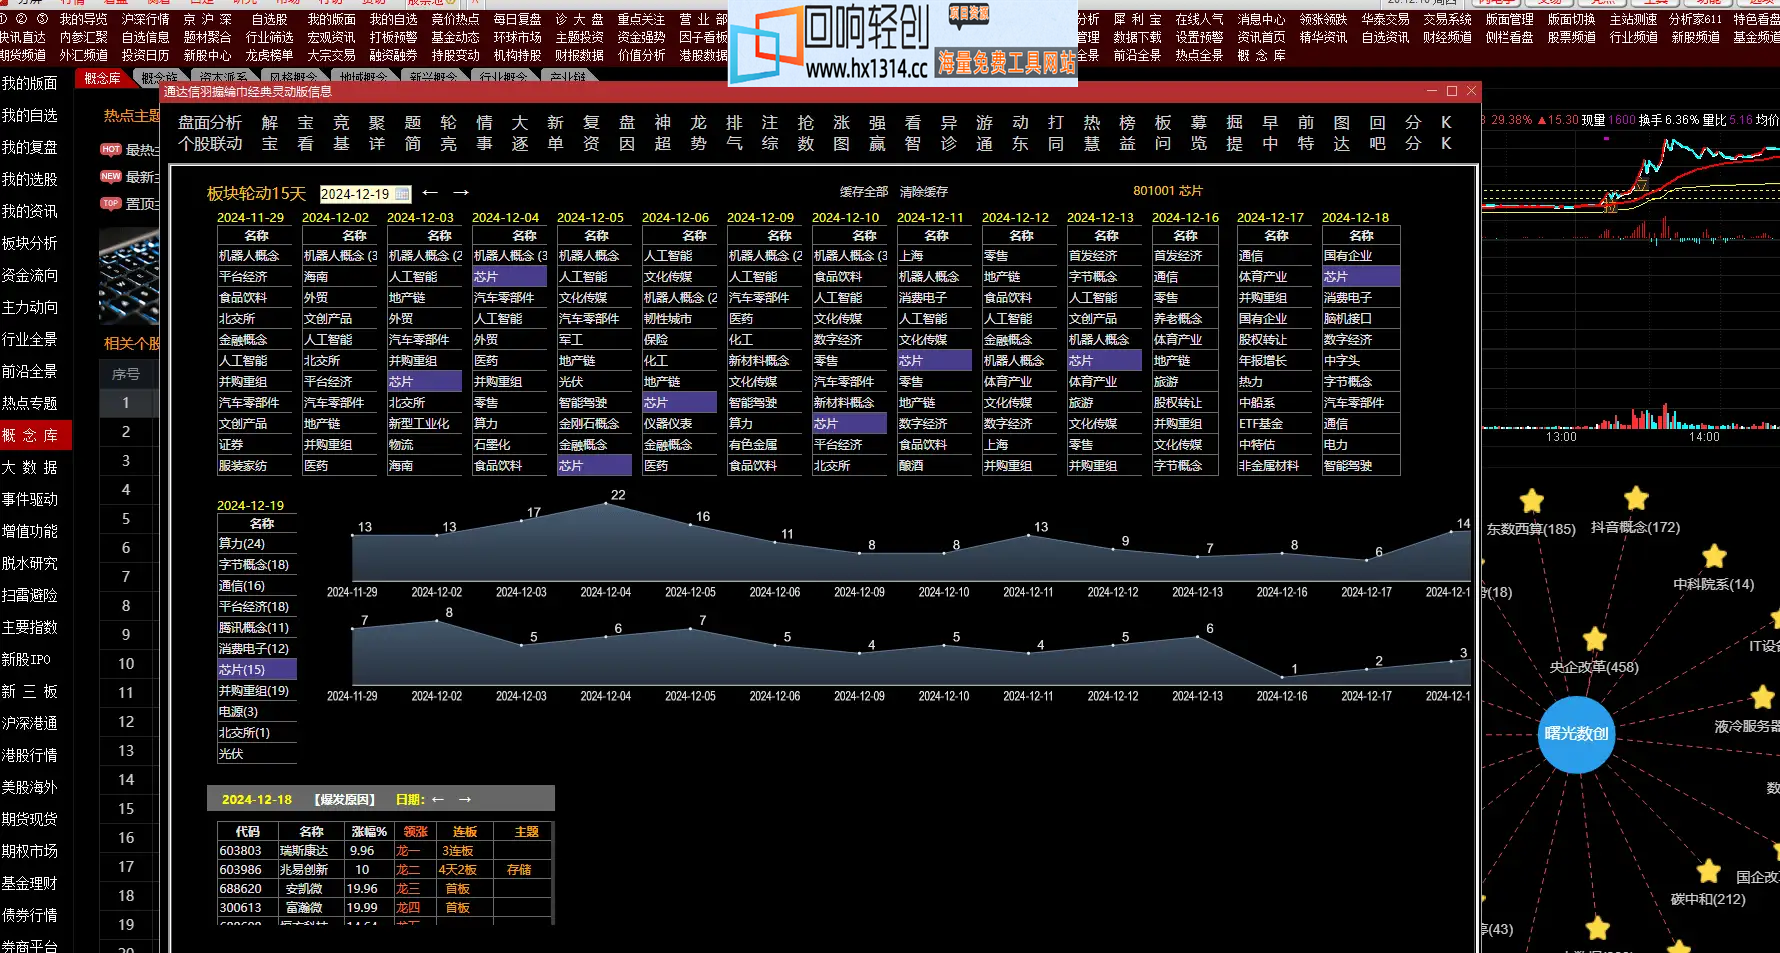Select 并购重组(19) in 2024-12-19 list

[257, 691]
